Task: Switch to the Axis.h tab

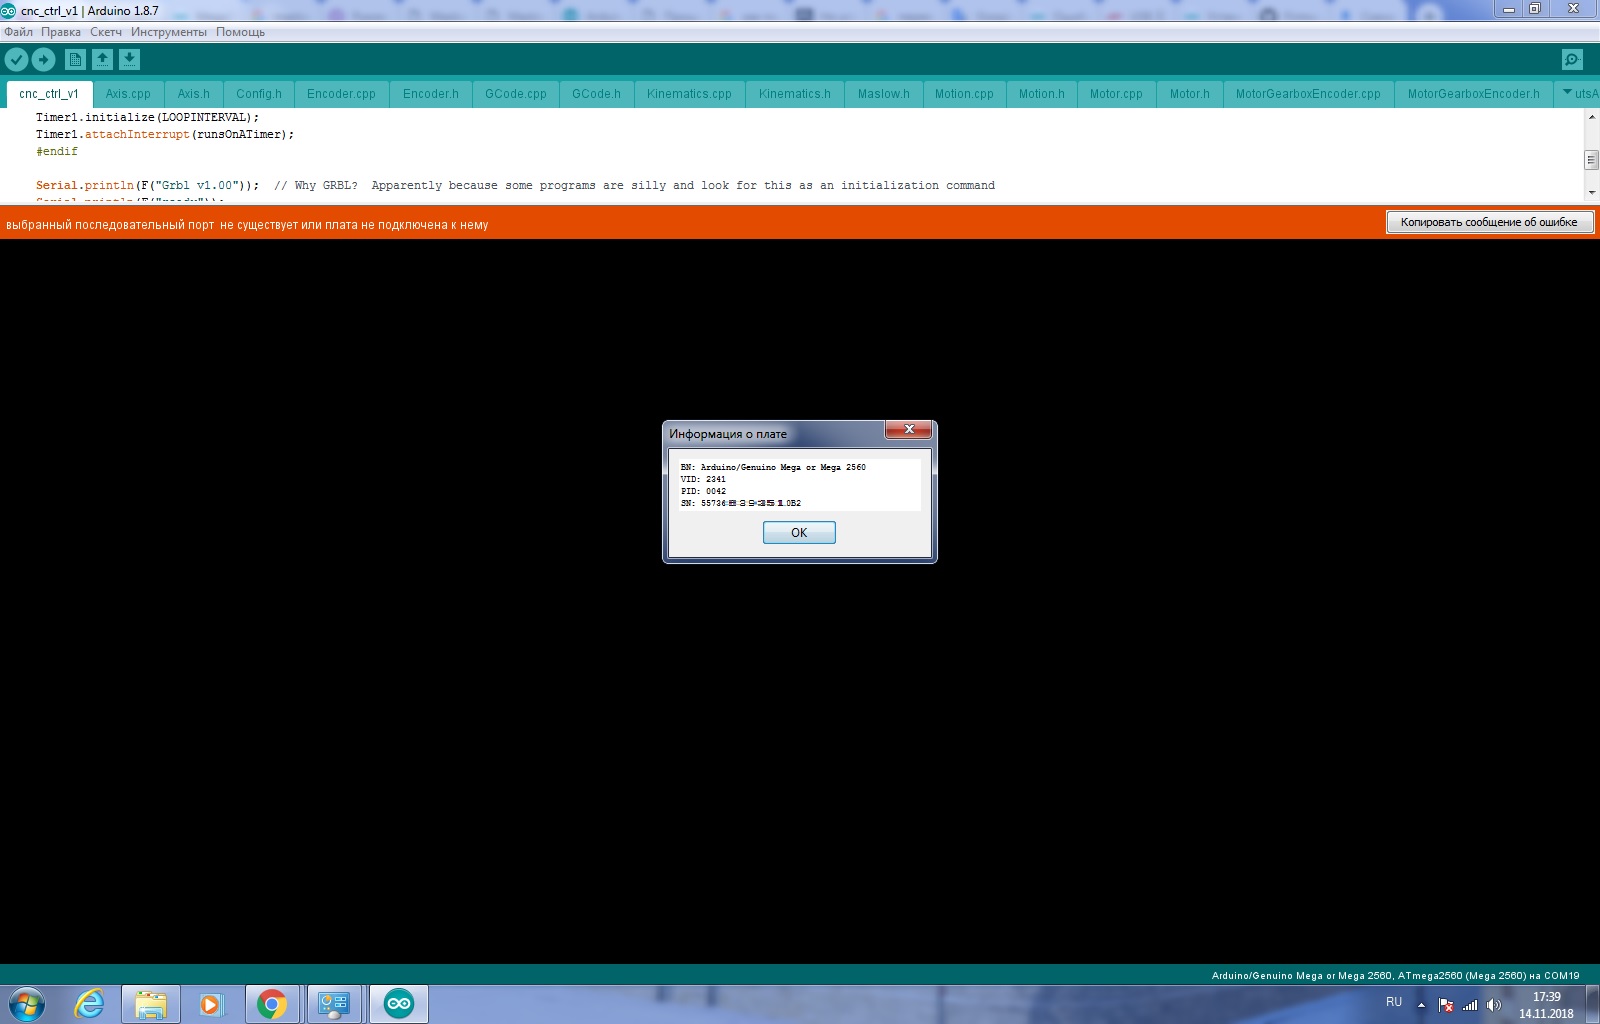Action: click(x=194, y=94)
